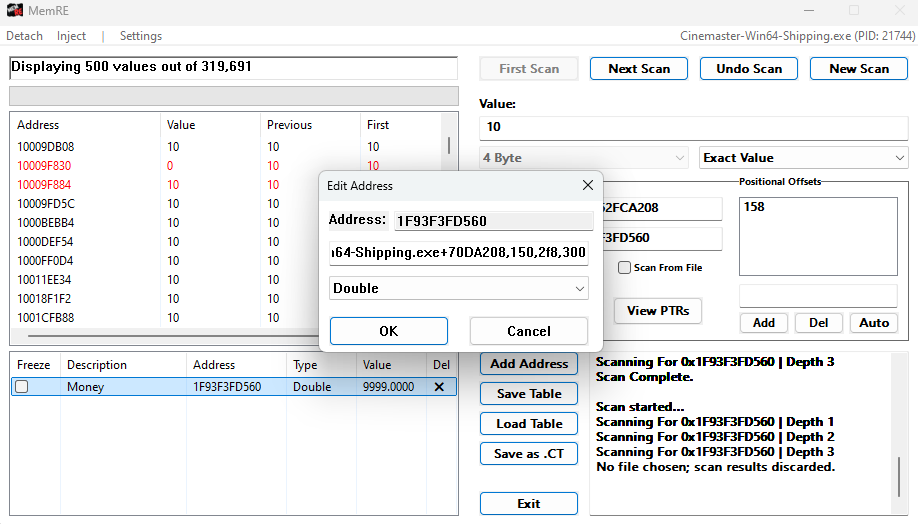Screen dimensions: 918x524
Task: Close the Edit Address dialog
Action: click(588, 186)
